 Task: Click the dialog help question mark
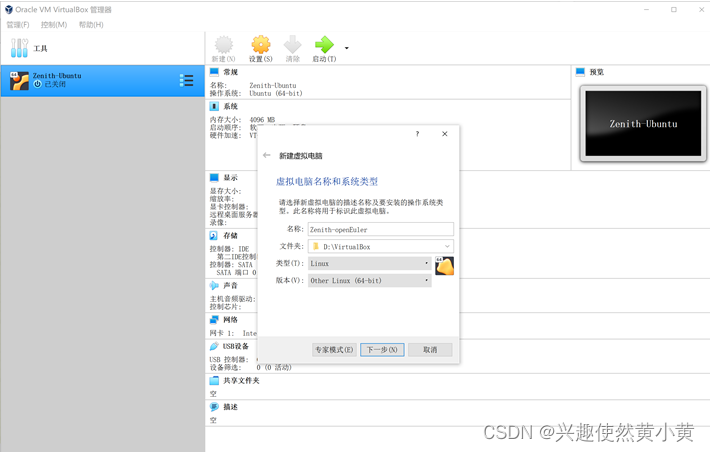click(x=417, y=134)
